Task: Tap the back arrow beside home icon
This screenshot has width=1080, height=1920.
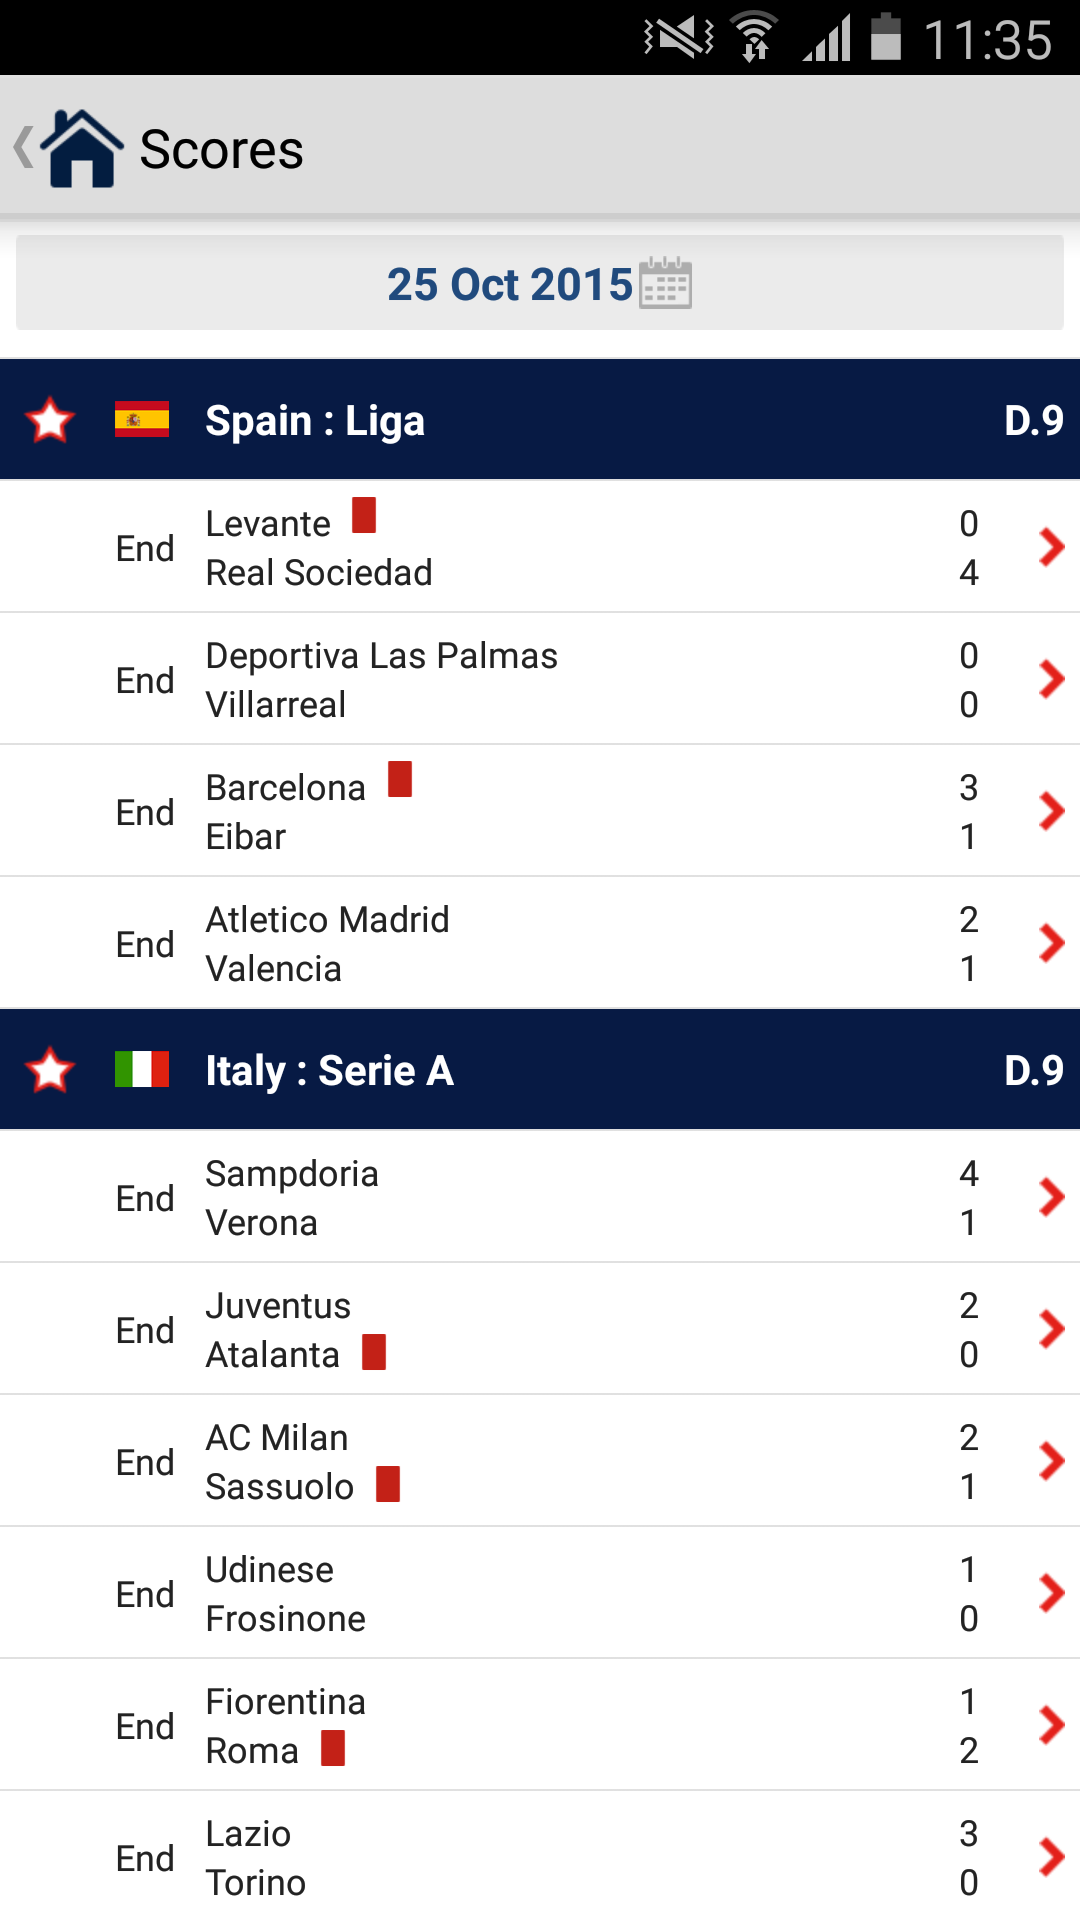Action: (x=22, y=148)
